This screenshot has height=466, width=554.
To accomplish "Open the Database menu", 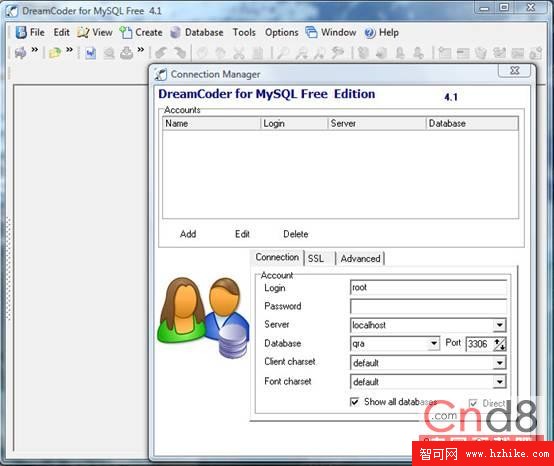I will click(197, 32).
